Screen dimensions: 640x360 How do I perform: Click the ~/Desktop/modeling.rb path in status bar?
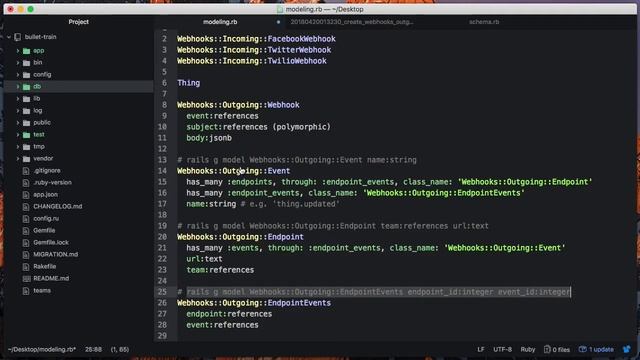pyautogui.click(x=42, y=350)
